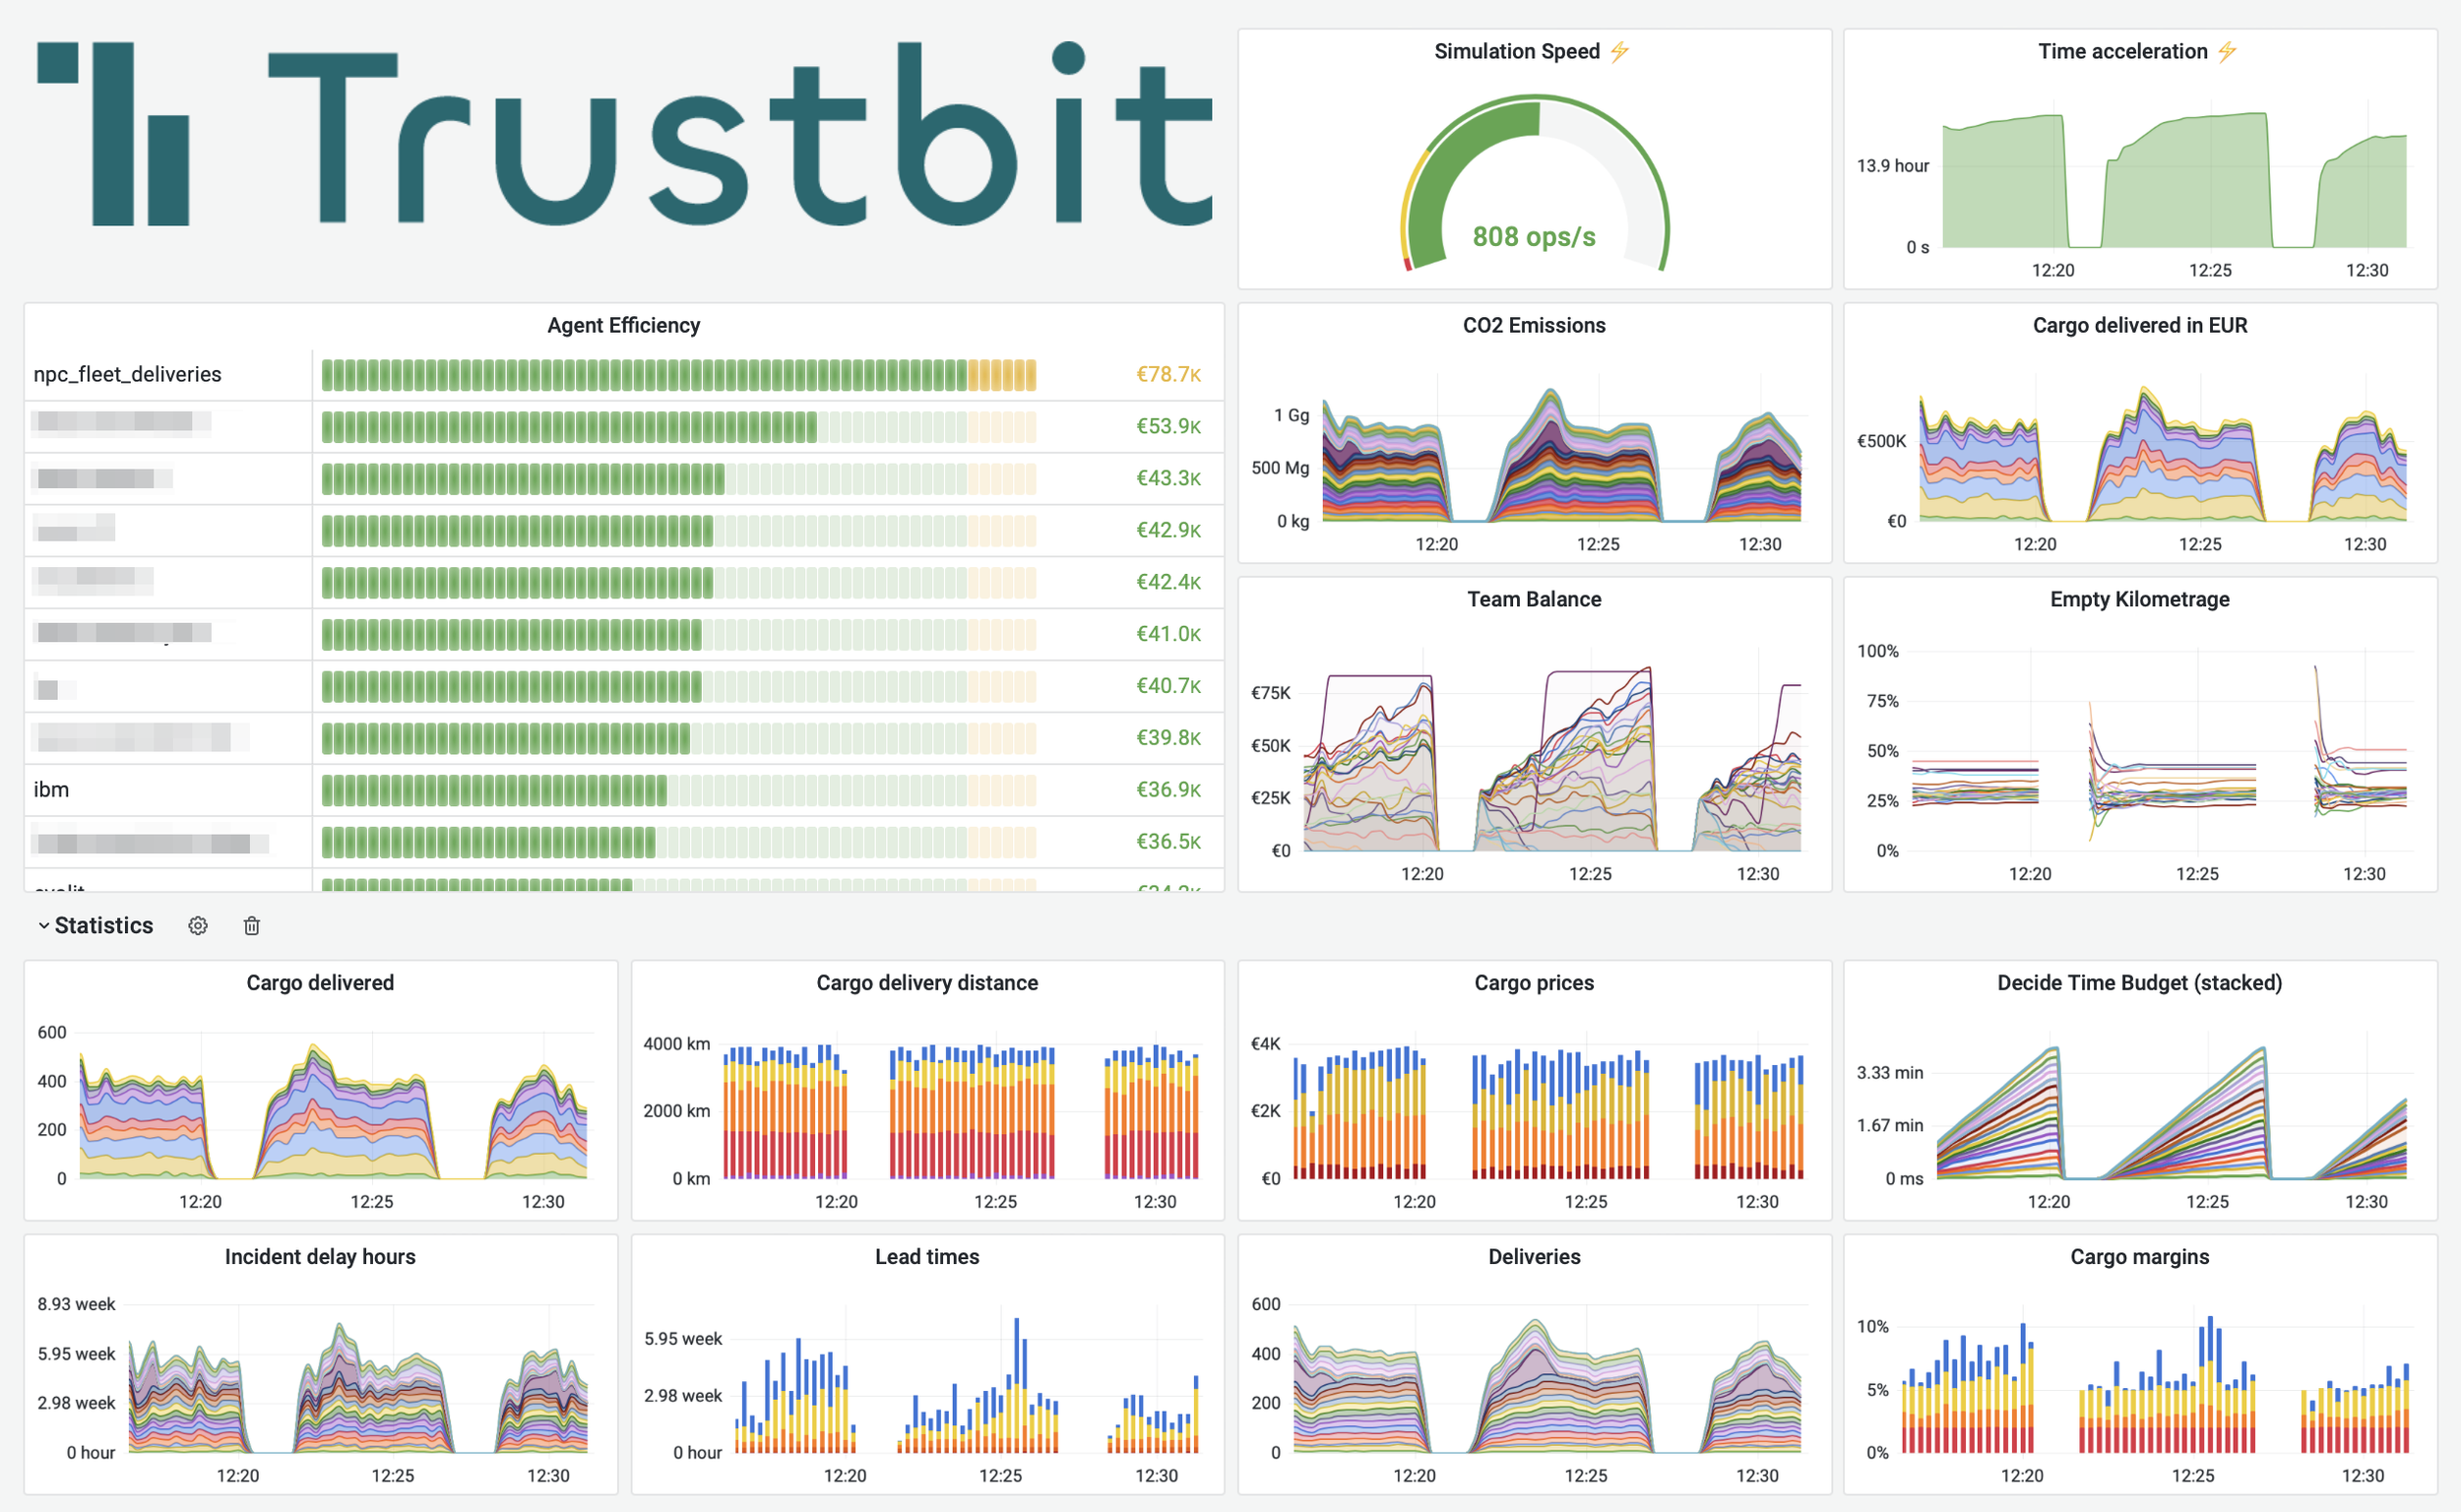
Task: Open the Cargo margins panel title
Action: 2139,1257
